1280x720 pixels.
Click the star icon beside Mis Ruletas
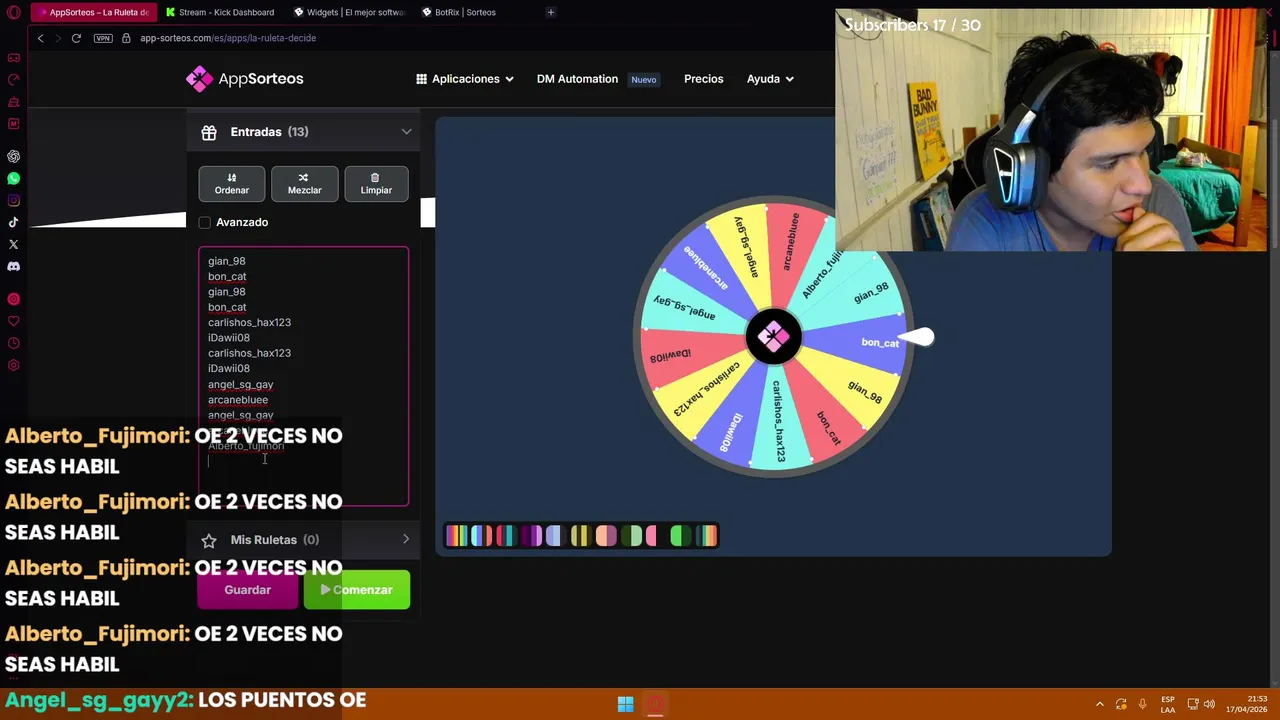pyautogui.click(x=209, y=540)
